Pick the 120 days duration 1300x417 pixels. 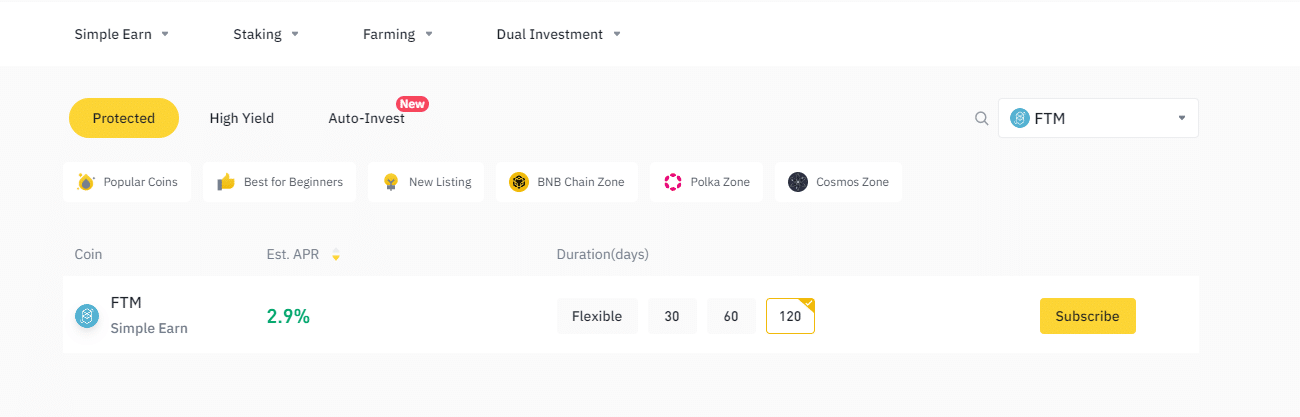click(x=790, y=316)
